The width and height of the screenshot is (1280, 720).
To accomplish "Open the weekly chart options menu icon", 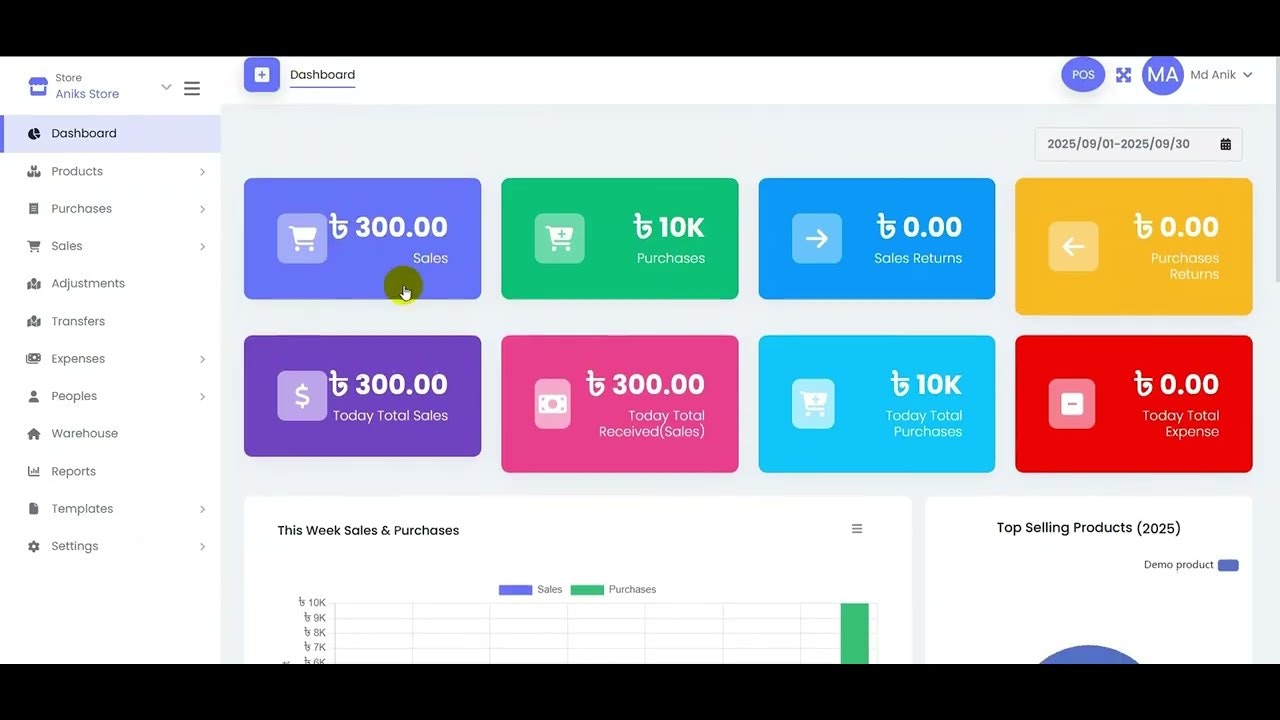I will [x=857, y=529].
